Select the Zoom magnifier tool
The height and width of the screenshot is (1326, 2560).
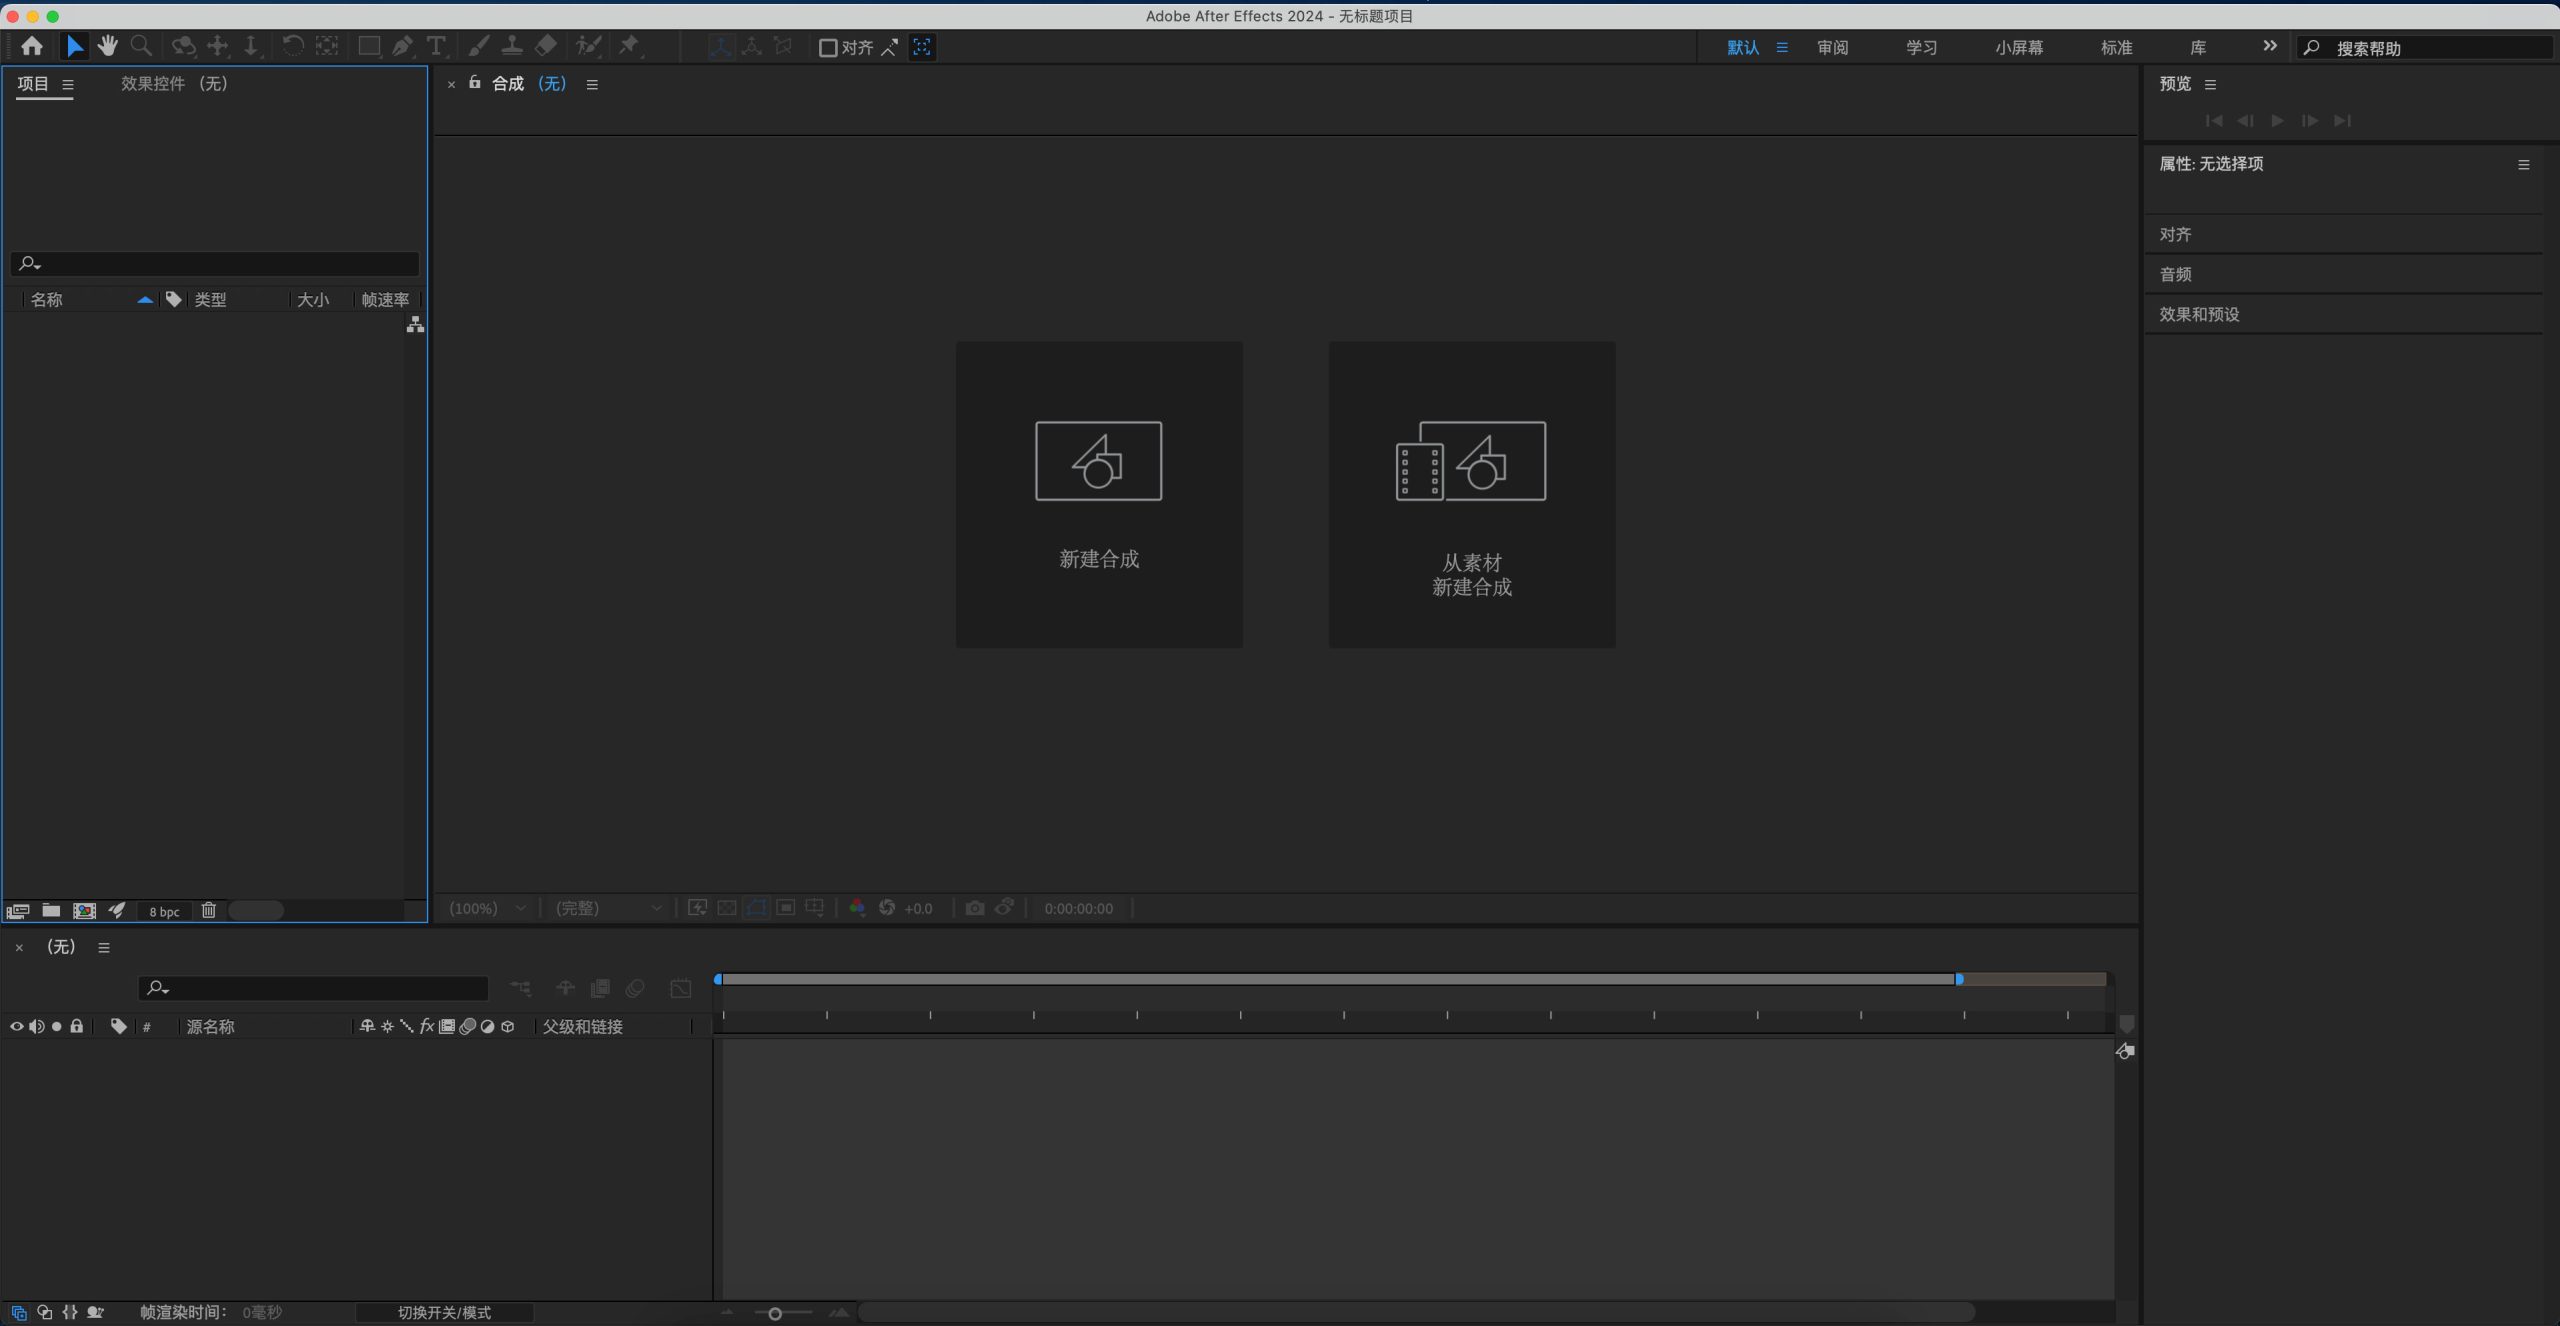tap(141, 46)
